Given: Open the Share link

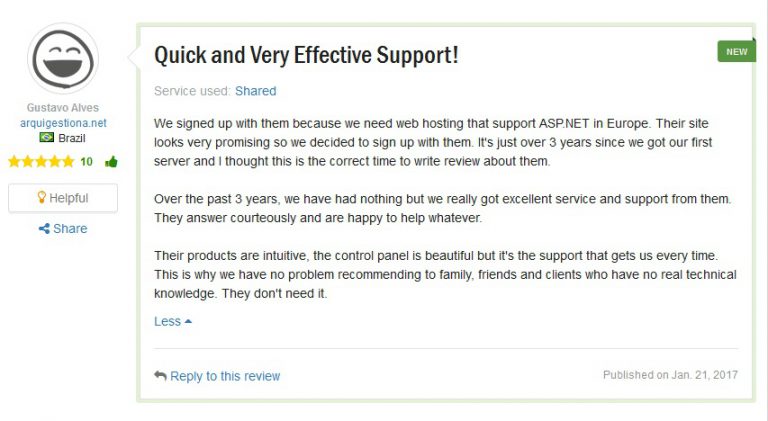Looking at the screenshot, I should pos(69,229).
